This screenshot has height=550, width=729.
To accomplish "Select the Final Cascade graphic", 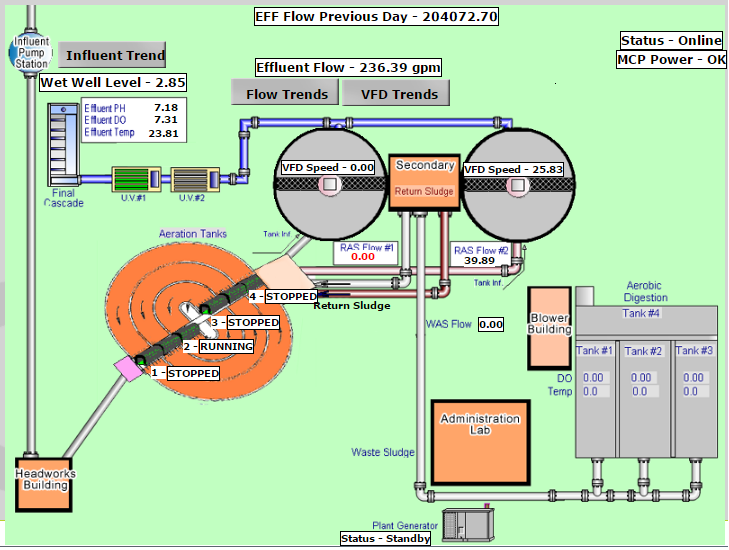I will 64,145.
